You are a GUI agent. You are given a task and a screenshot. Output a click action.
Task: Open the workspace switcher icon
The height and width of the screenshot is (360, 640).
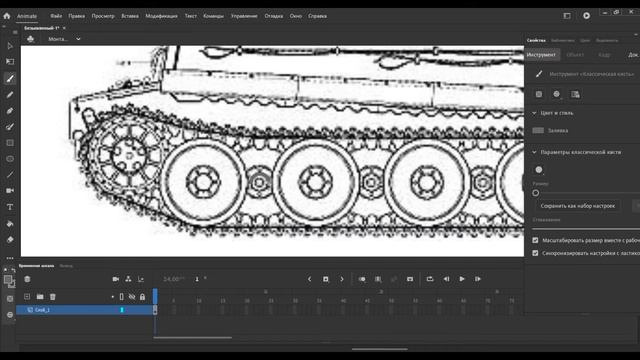[x=567, y=16]
